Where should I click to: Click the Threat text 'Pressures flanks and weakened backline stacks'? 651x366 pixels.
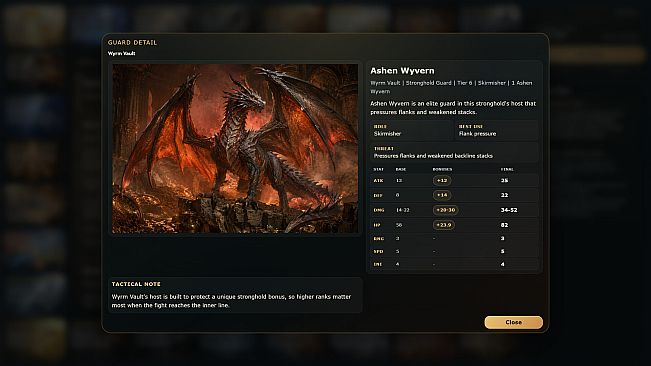click(x=433, y=156)
